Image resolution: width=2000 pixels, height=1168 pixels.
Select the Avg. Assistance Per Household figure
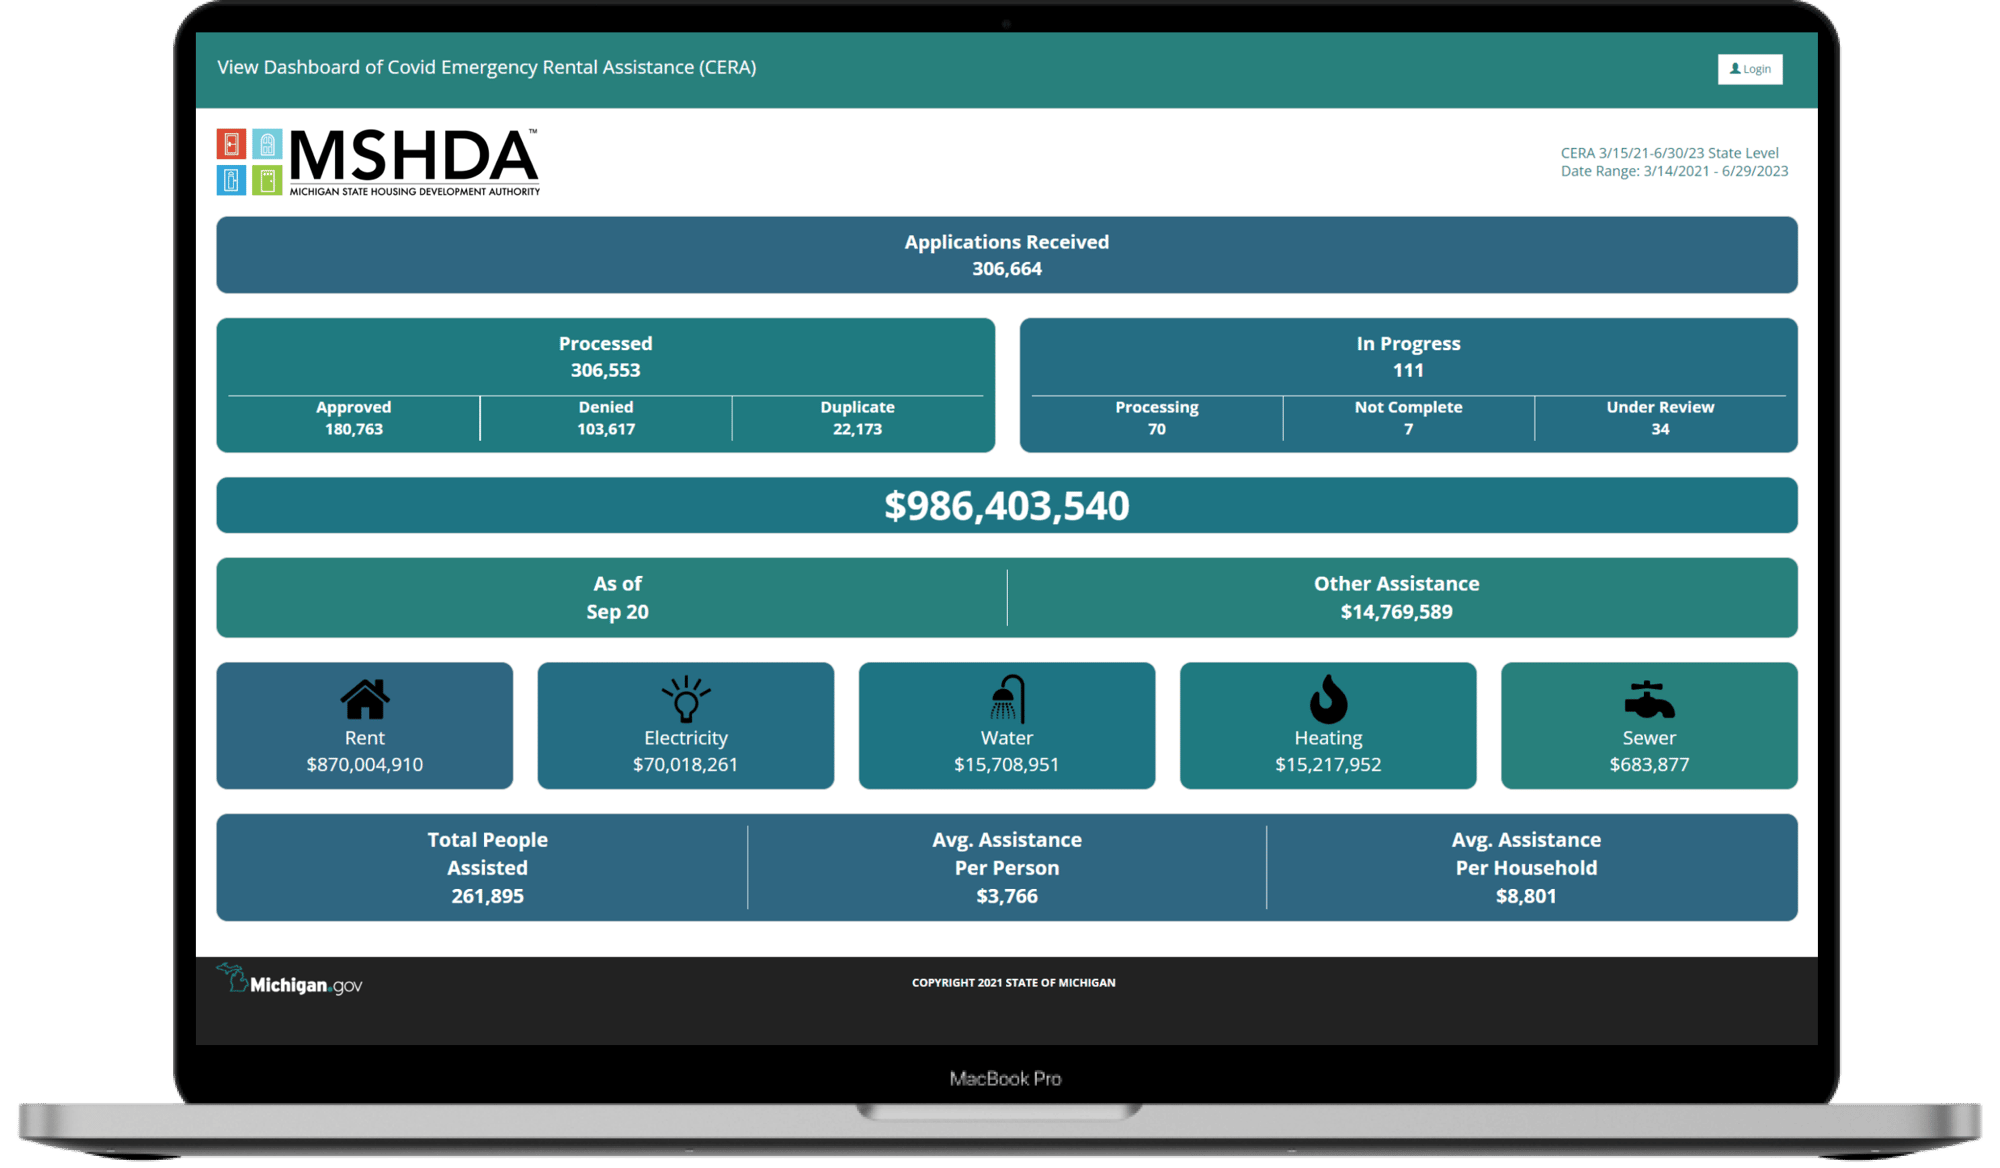[1526, 867]
